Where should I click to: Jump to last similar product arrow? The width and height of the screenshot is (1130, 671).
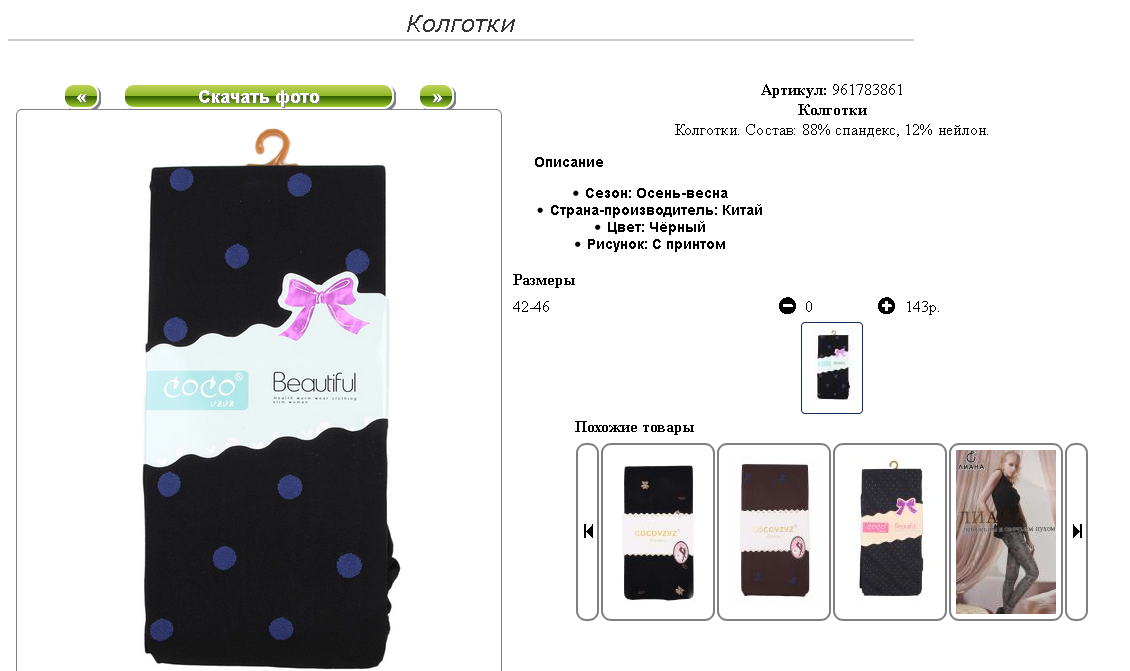click(x=1077, y=531)
